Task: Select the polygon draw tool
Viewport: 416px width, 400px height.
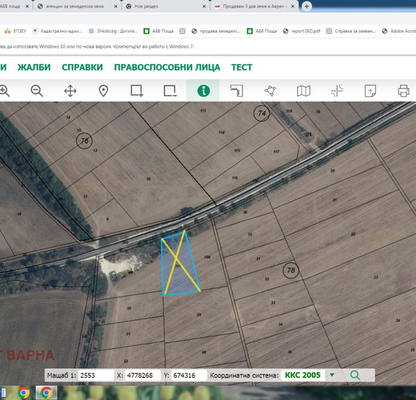Action: tap(270, 91)
